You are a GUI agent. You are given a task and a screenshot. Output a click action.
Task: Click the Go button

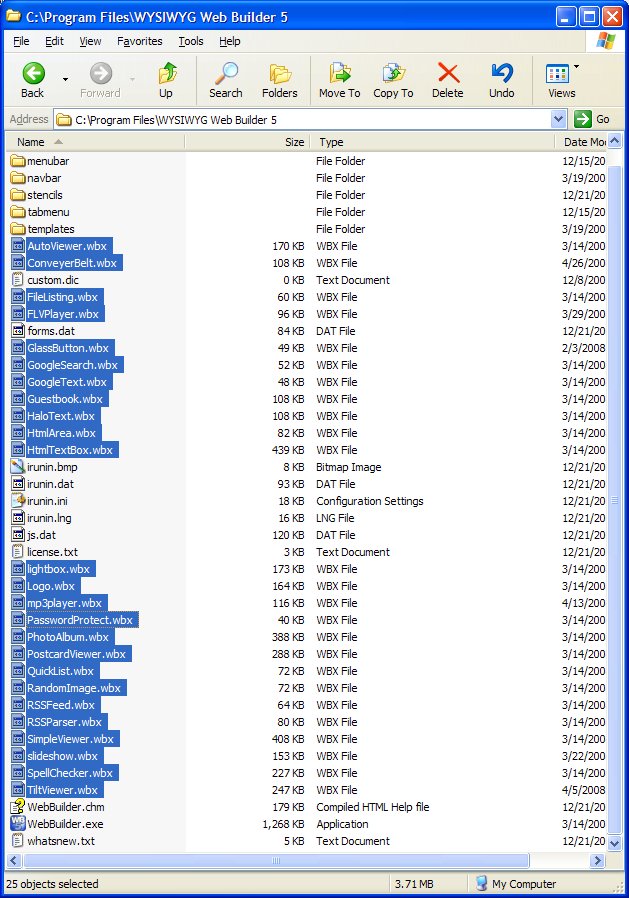(x=592, y=119)
